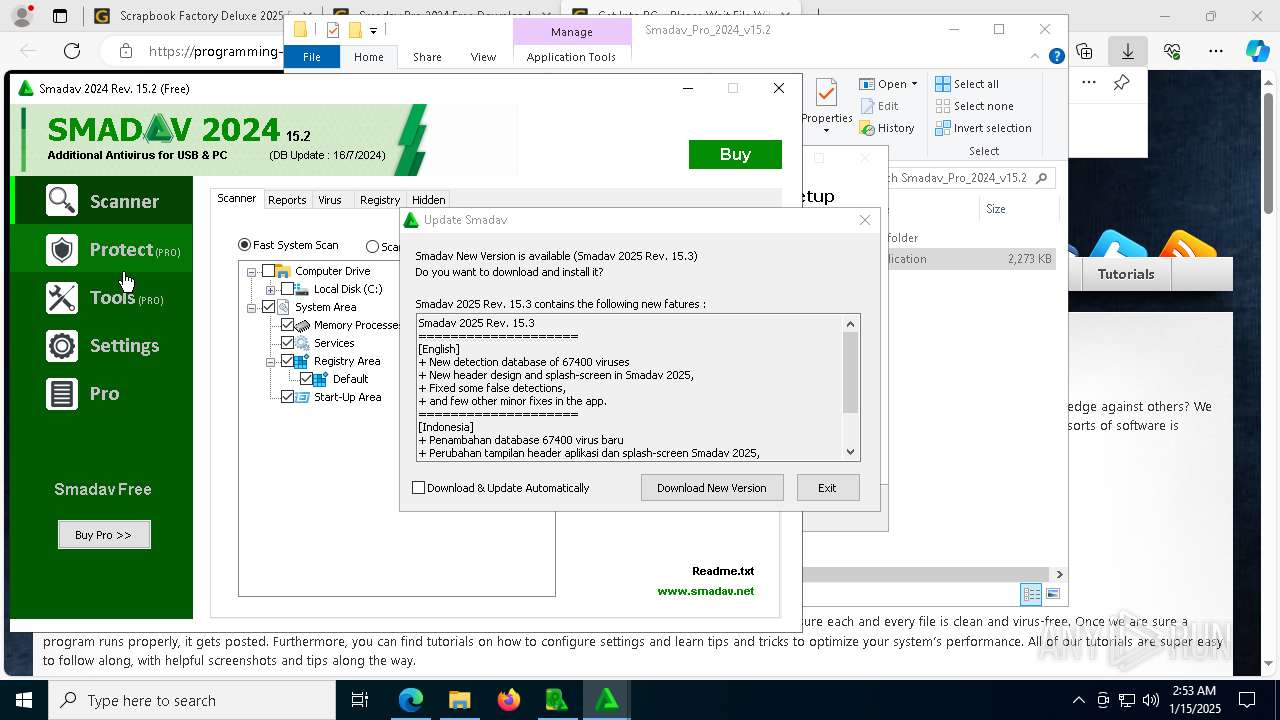This screenshot has width=1280, height=720.
Task: Click the Copilot icon in Edge
Action: click(1257, 51)
